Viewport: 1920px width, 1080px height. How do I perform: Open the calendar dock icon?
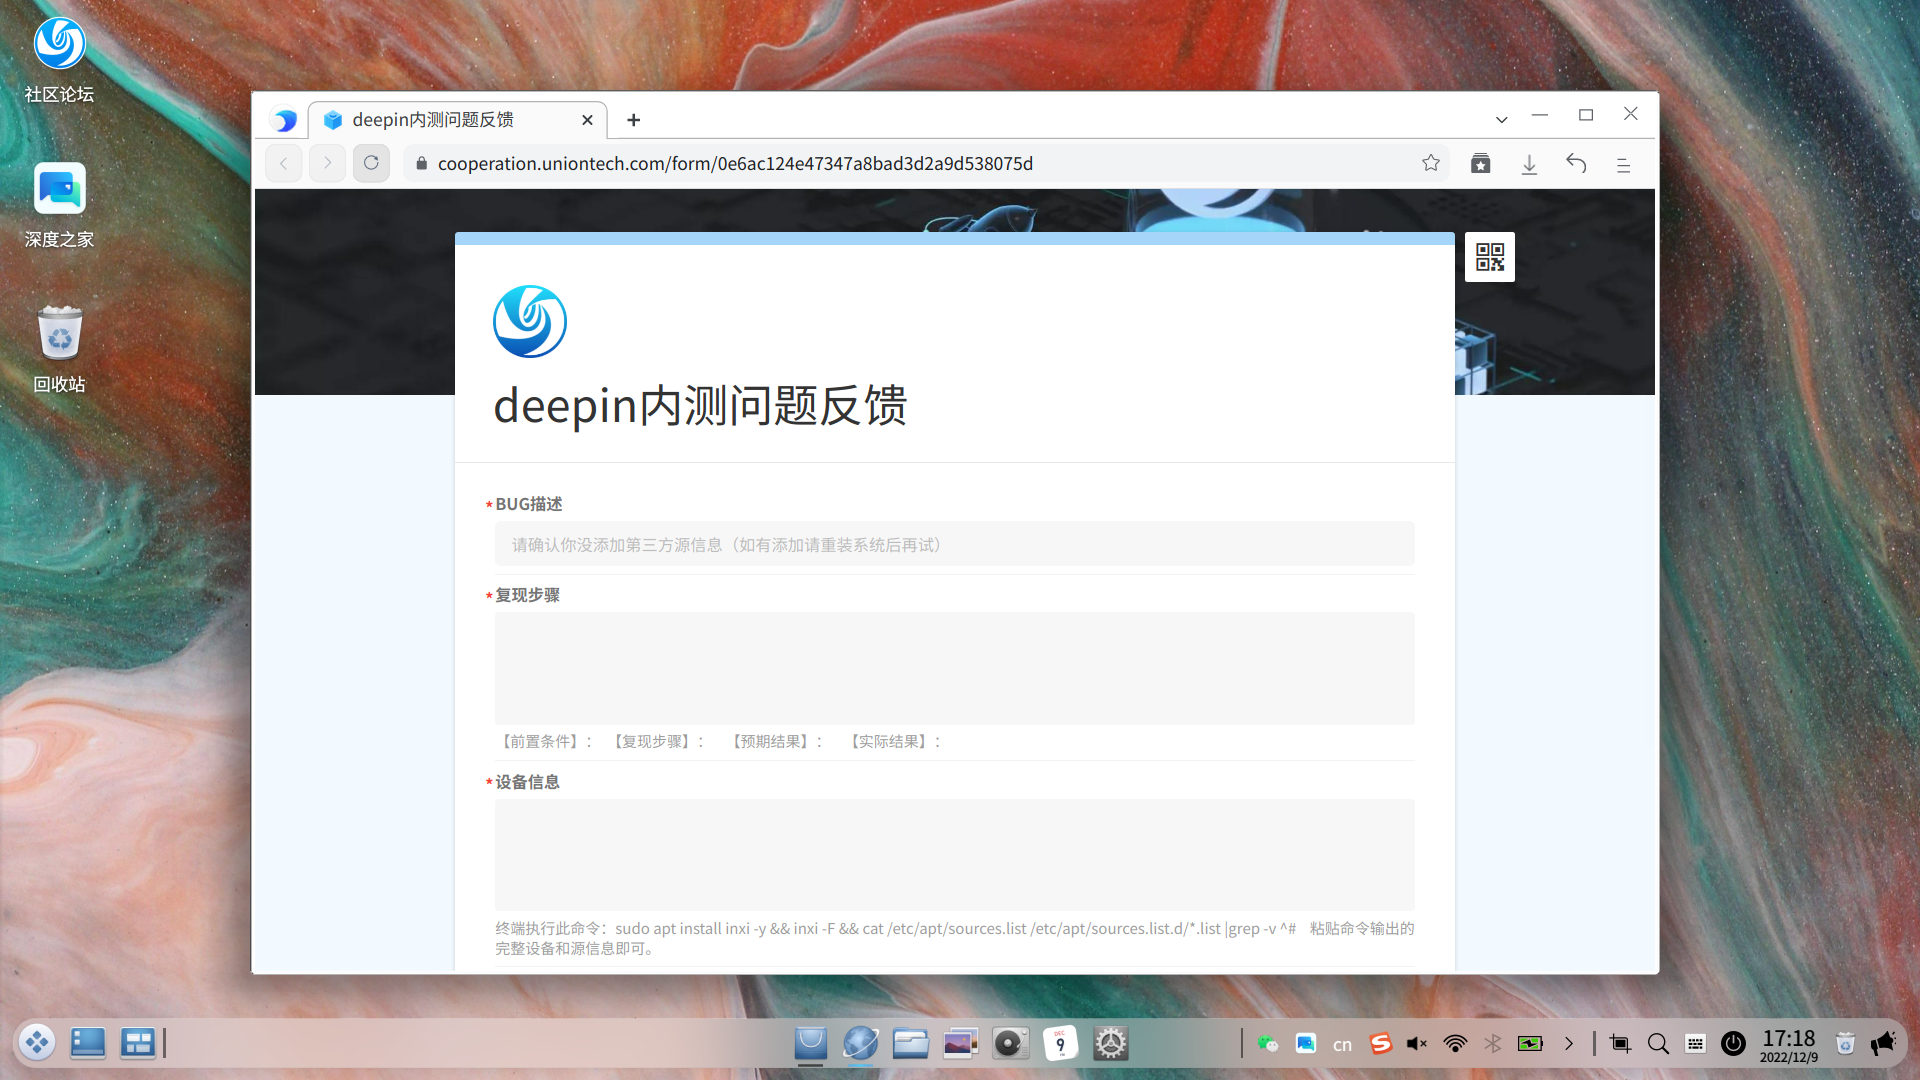1060,1043
